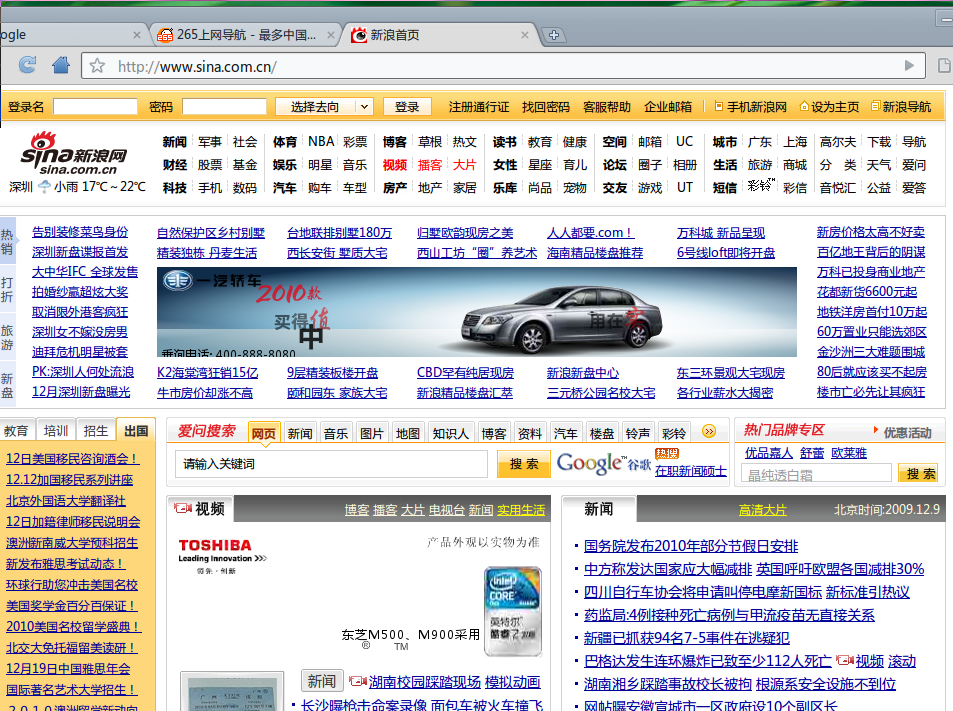Focus the 登录名 input field
953x711 pixels.
95,107
